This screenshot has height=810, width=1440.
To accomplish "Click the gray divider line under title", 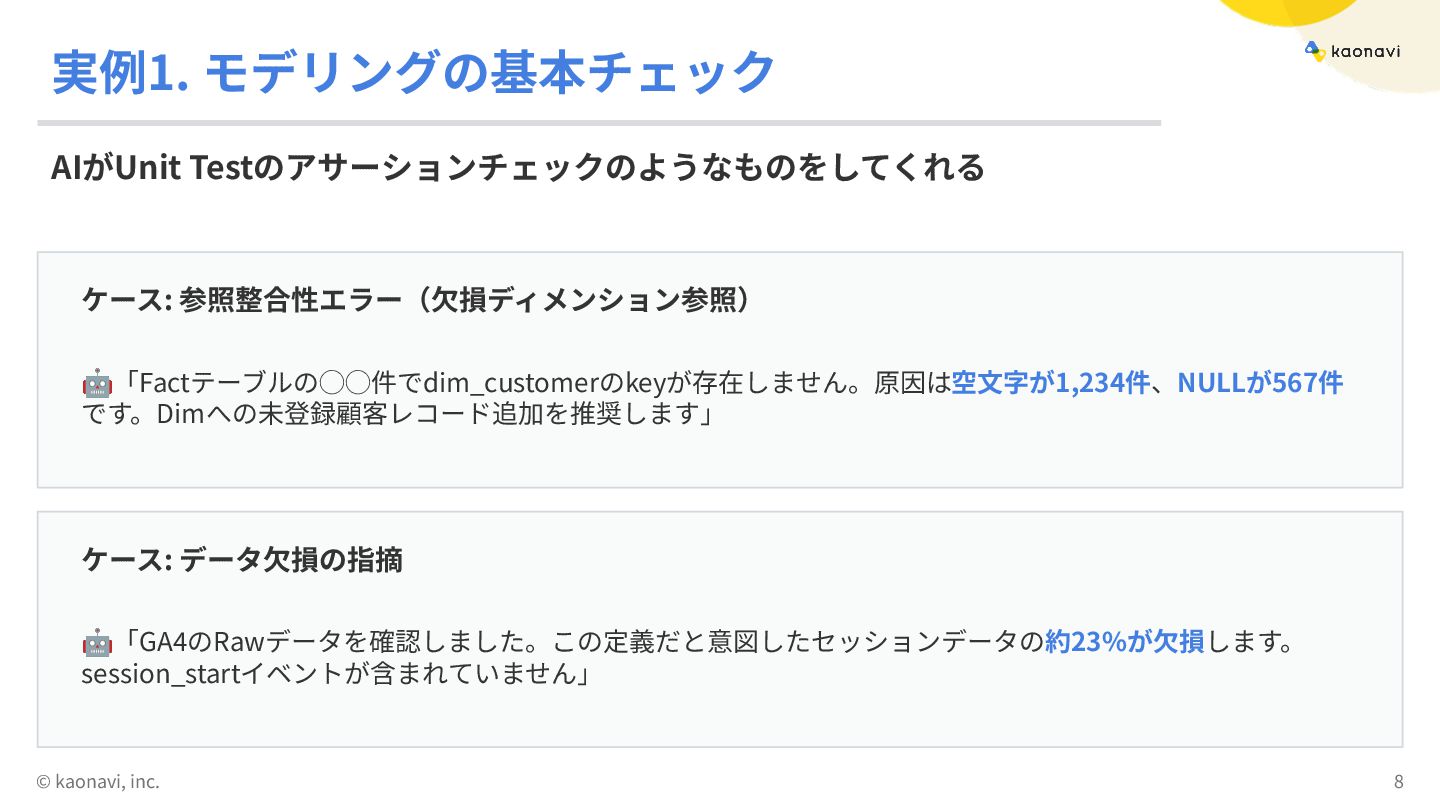I will 598,123.
